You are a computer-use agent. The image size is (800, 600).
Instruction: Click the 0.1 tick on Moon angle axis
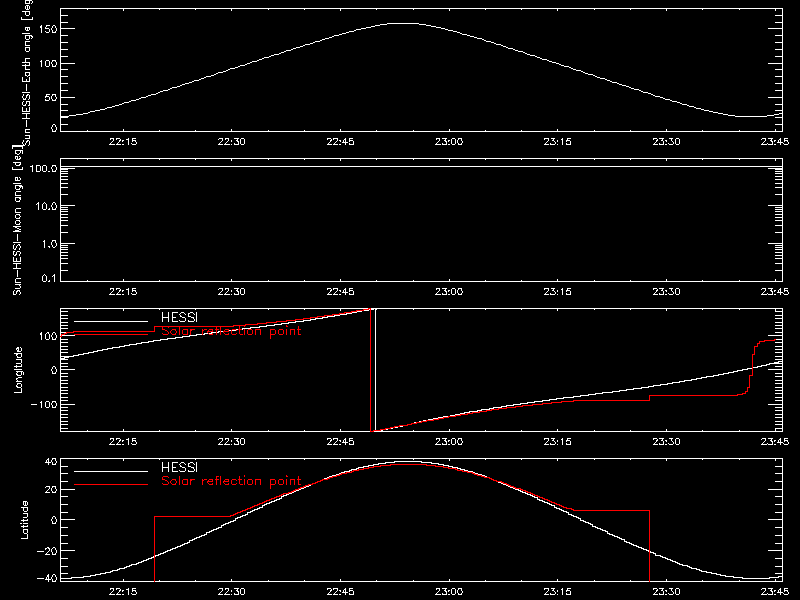click(49, 278)
